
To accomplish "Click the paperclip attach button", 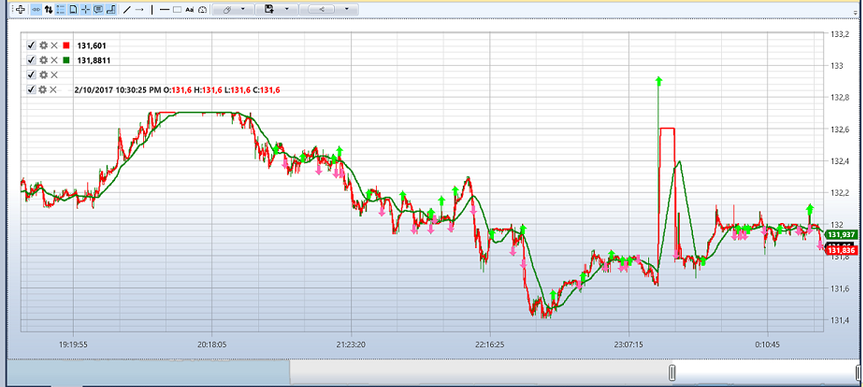I will pos(226,9).
